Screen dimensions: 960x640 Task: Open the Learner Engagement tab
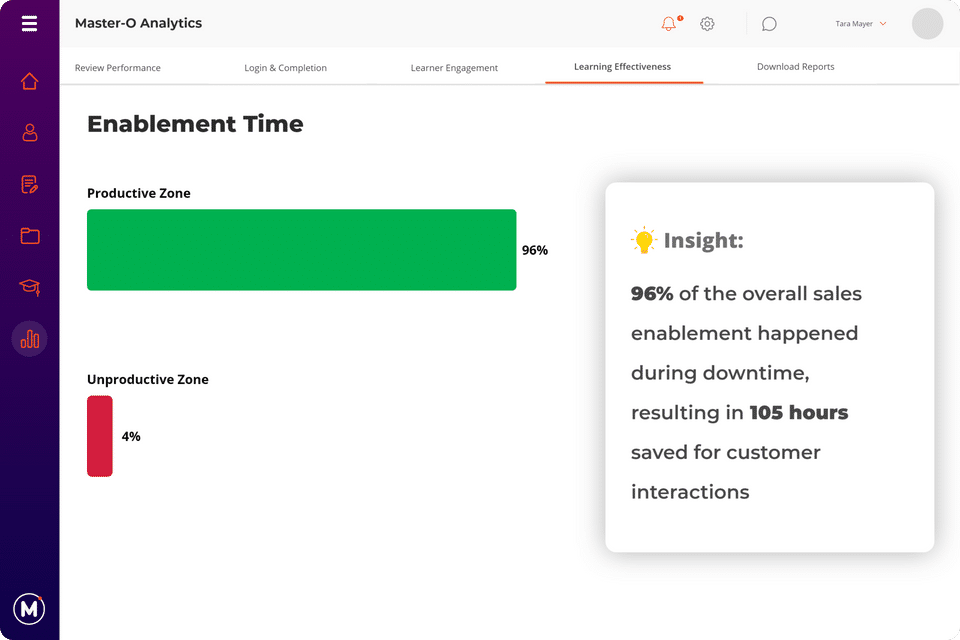point(454,68)
